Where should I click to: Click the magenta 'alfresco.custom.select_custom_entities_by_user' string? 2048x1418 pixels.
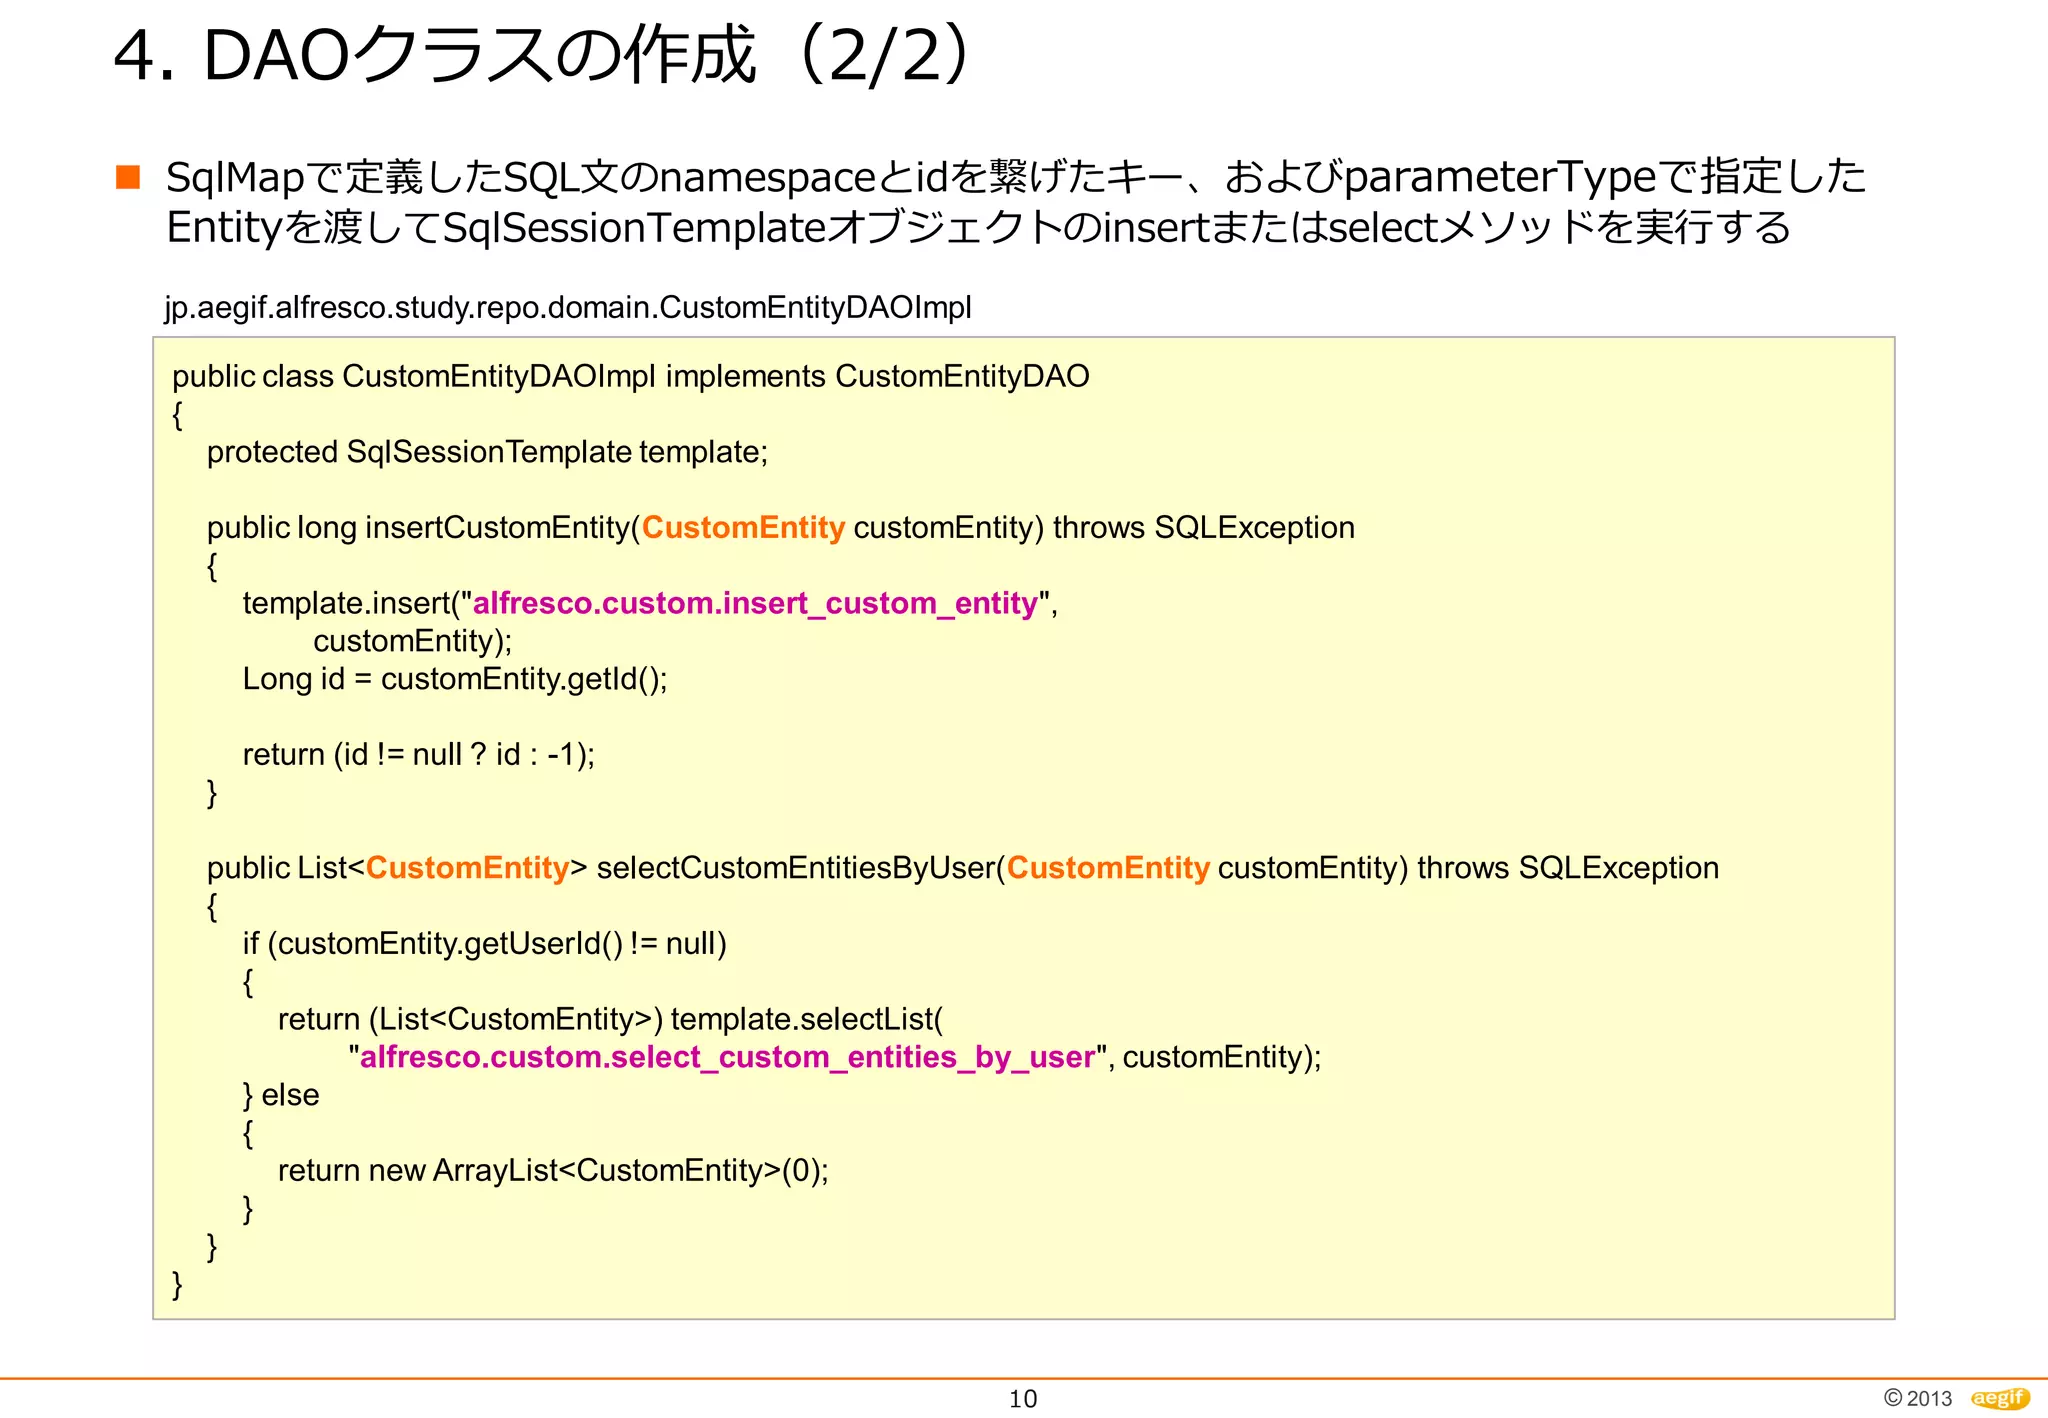(x=727, y=1057)
